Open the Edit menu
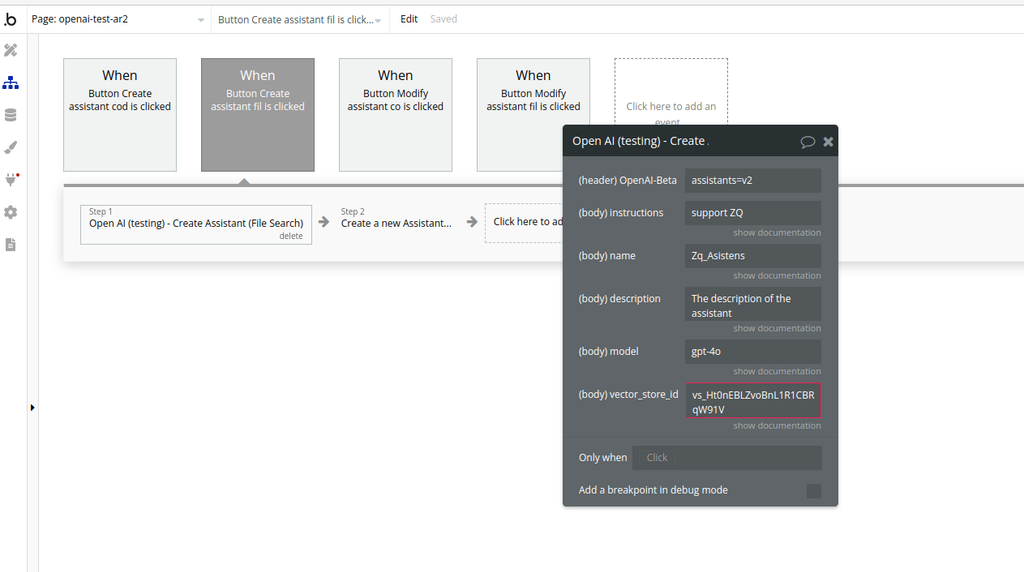Image resolution: width=1024 pixels, height=572 pixels. (409, 19)
